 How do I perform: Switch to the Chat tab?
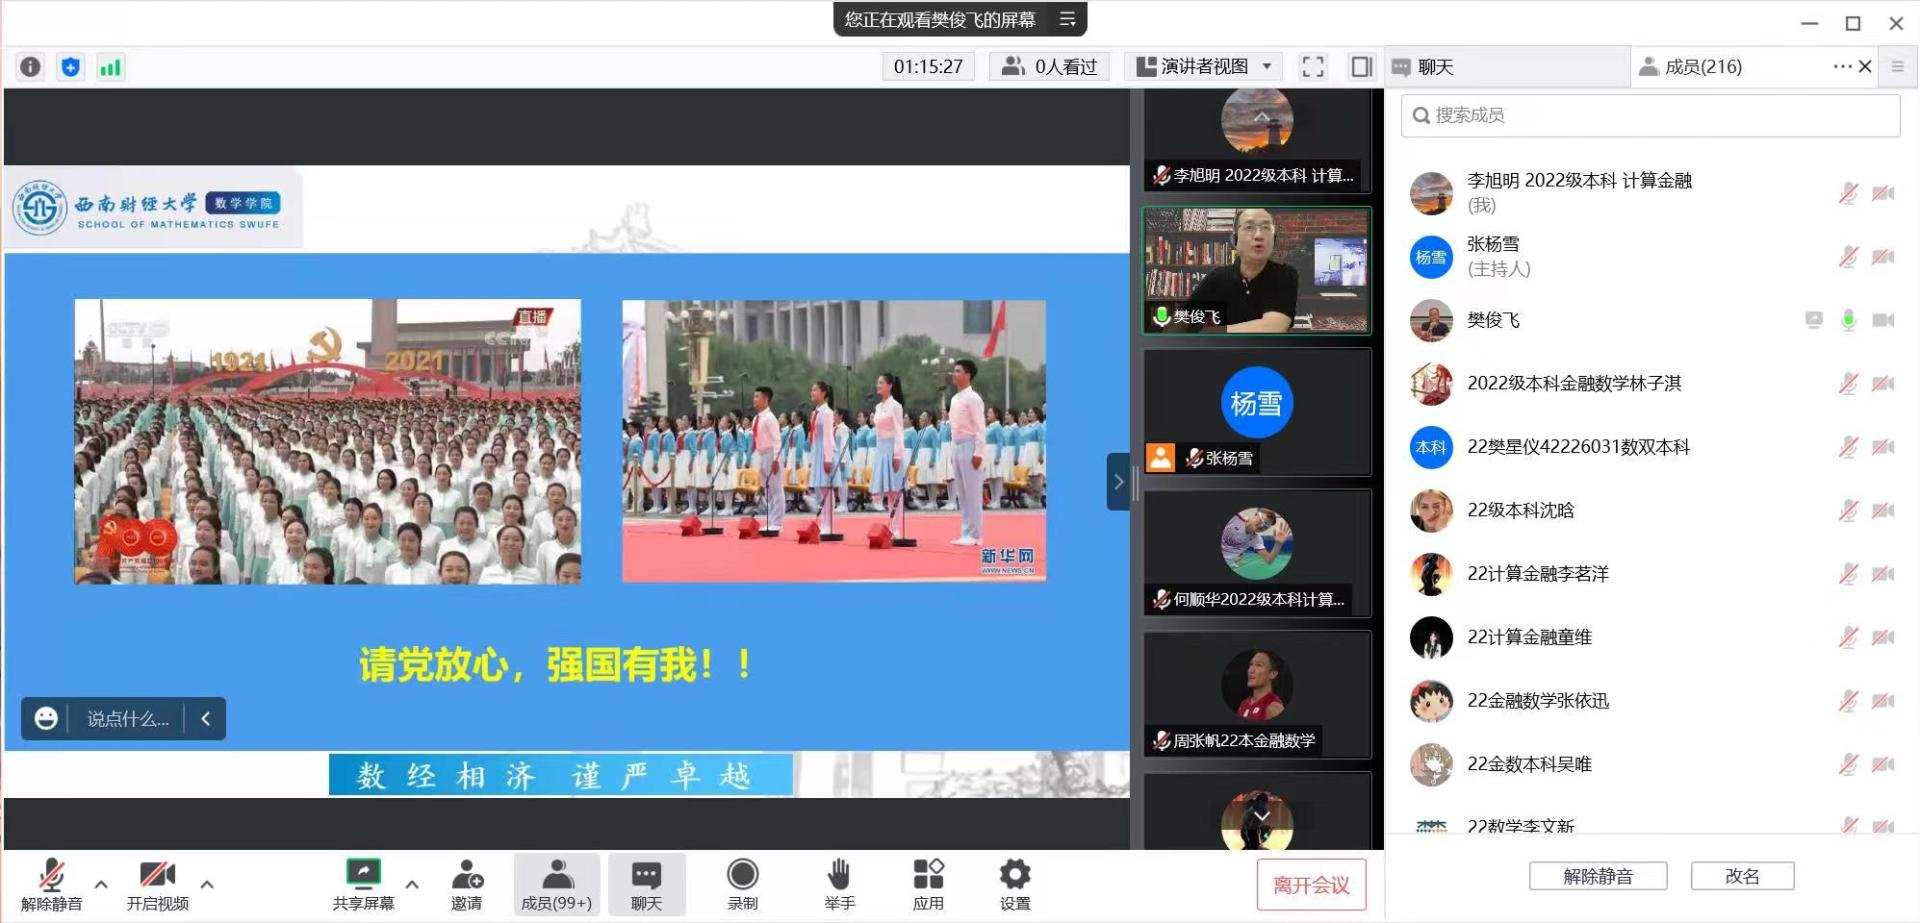pos(1435,67)
